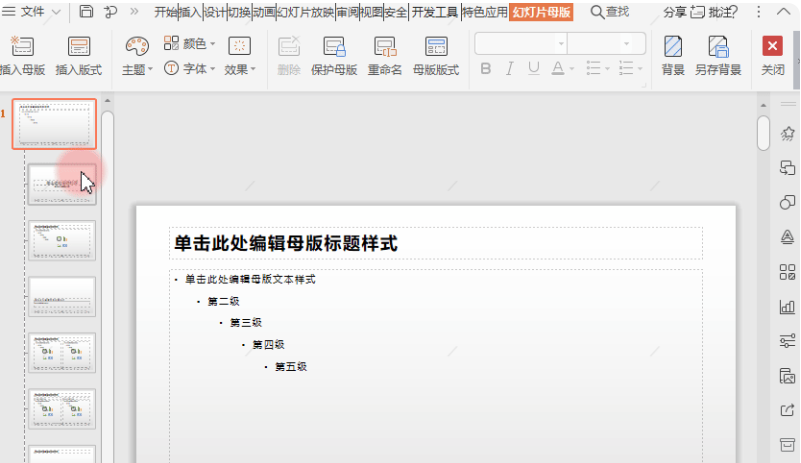Toggle Underline formatting
Image resolution: width=801 pixels, height=463 pixels.
(x=533, y=68)
